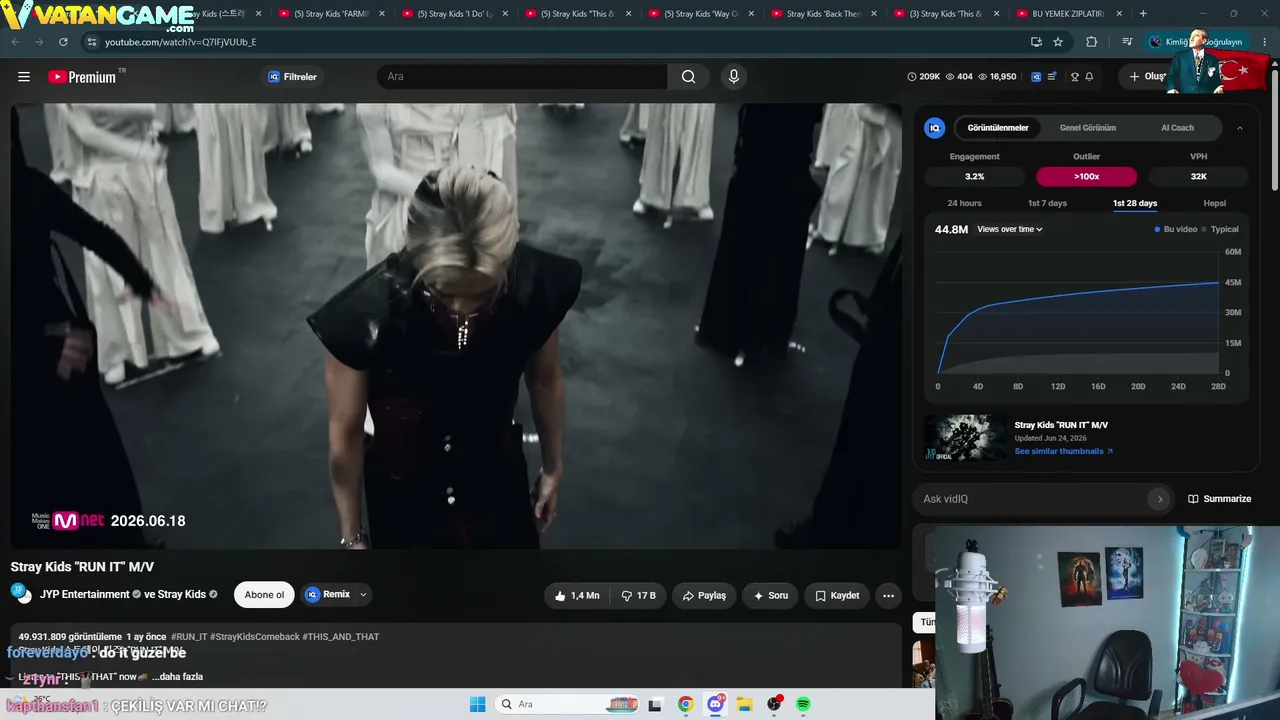Click the address bar URL

point(181,42)
